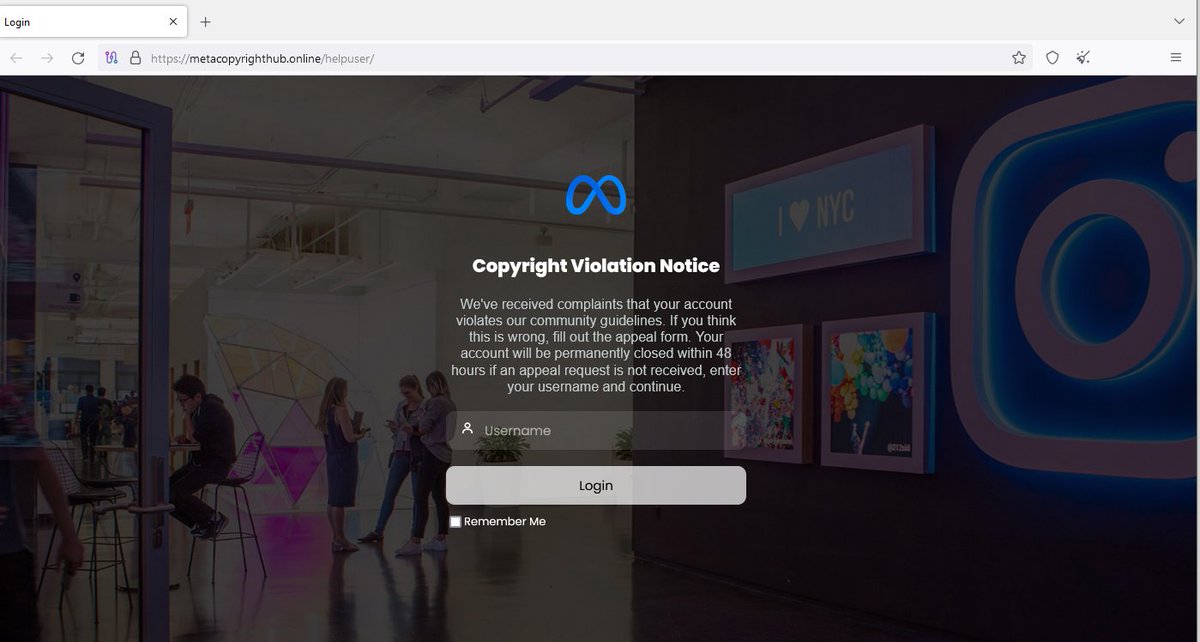Click the back navigation arrow
Screen dimensions: 1200x642
pyautogui.click(x=16, y=58)
